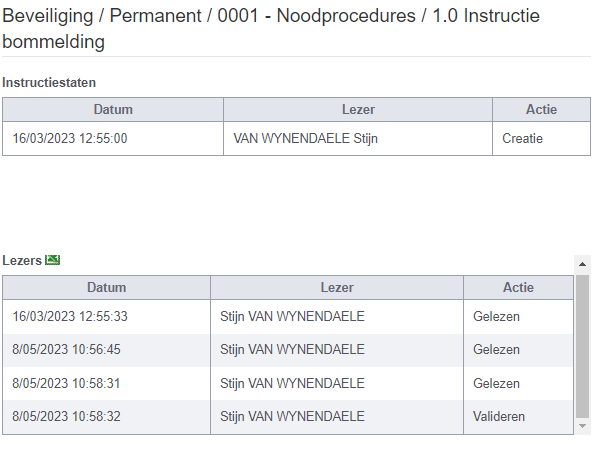Click the breadcrumb title Beveiliging / Permanent
Image resolution: width=593 pixels, height=456 pixels.
101,16
